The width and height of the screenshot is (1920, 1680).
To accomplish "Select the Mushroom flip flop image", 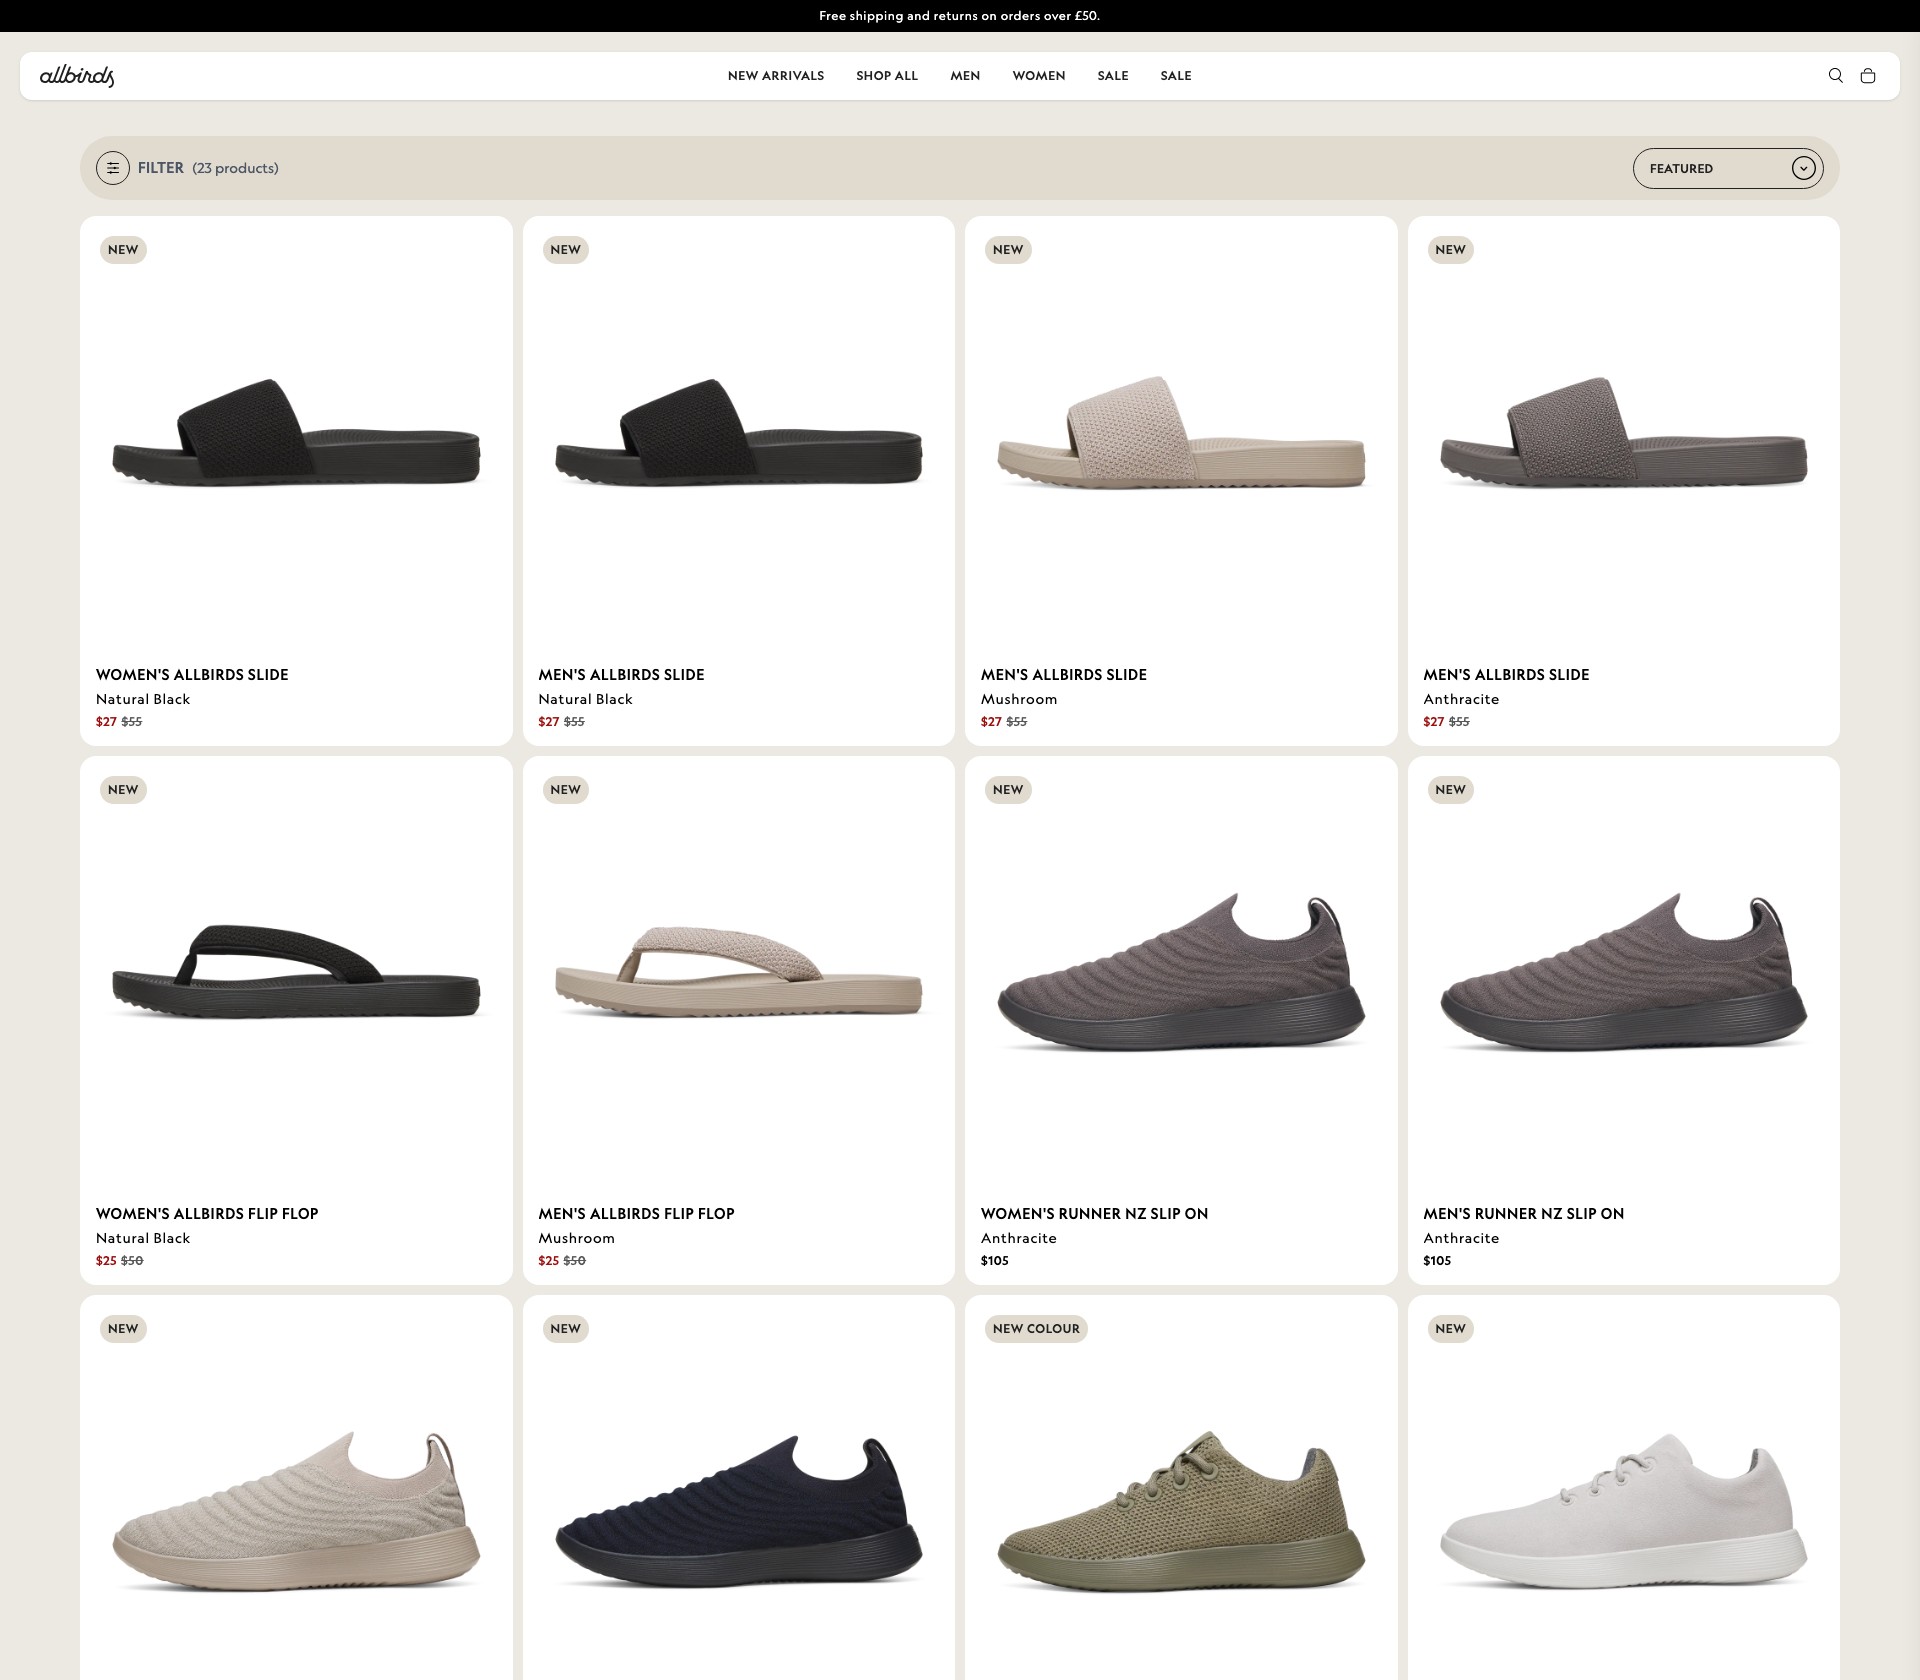I will tap(739, 972).
